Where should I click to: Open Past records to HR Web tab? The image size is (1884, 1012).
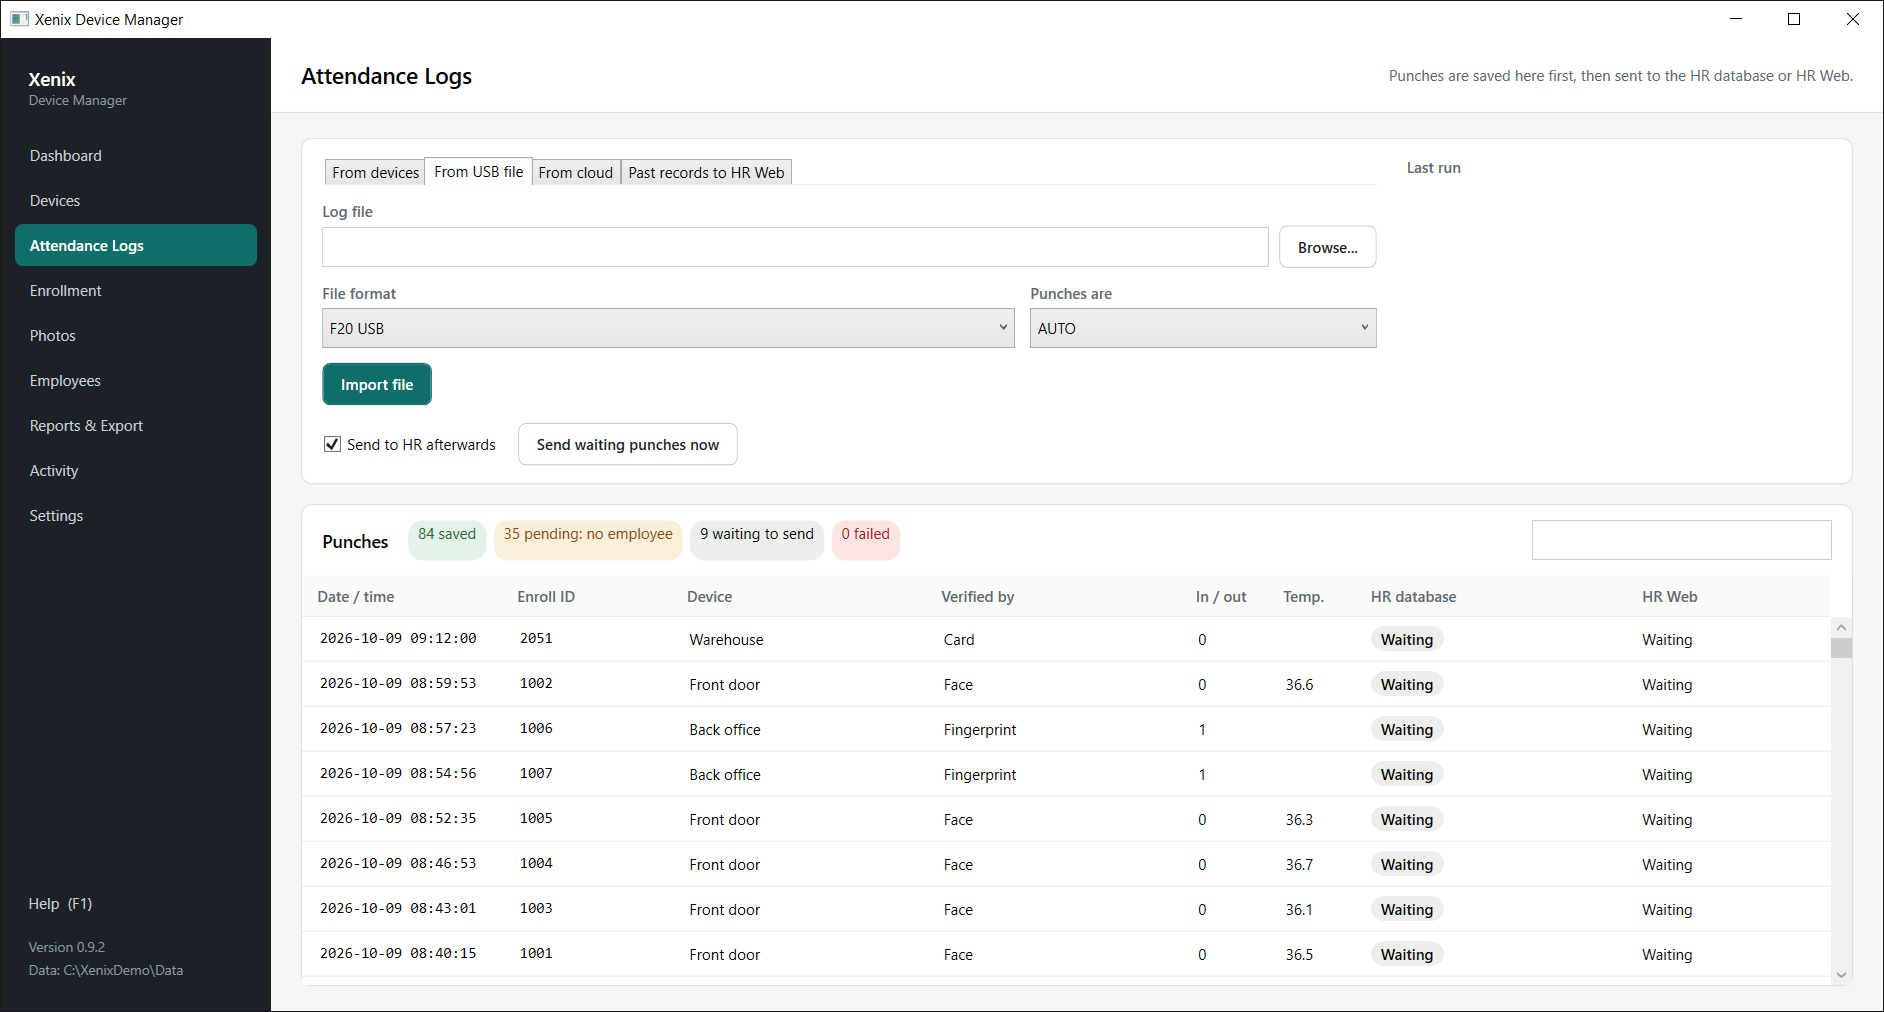706,172
